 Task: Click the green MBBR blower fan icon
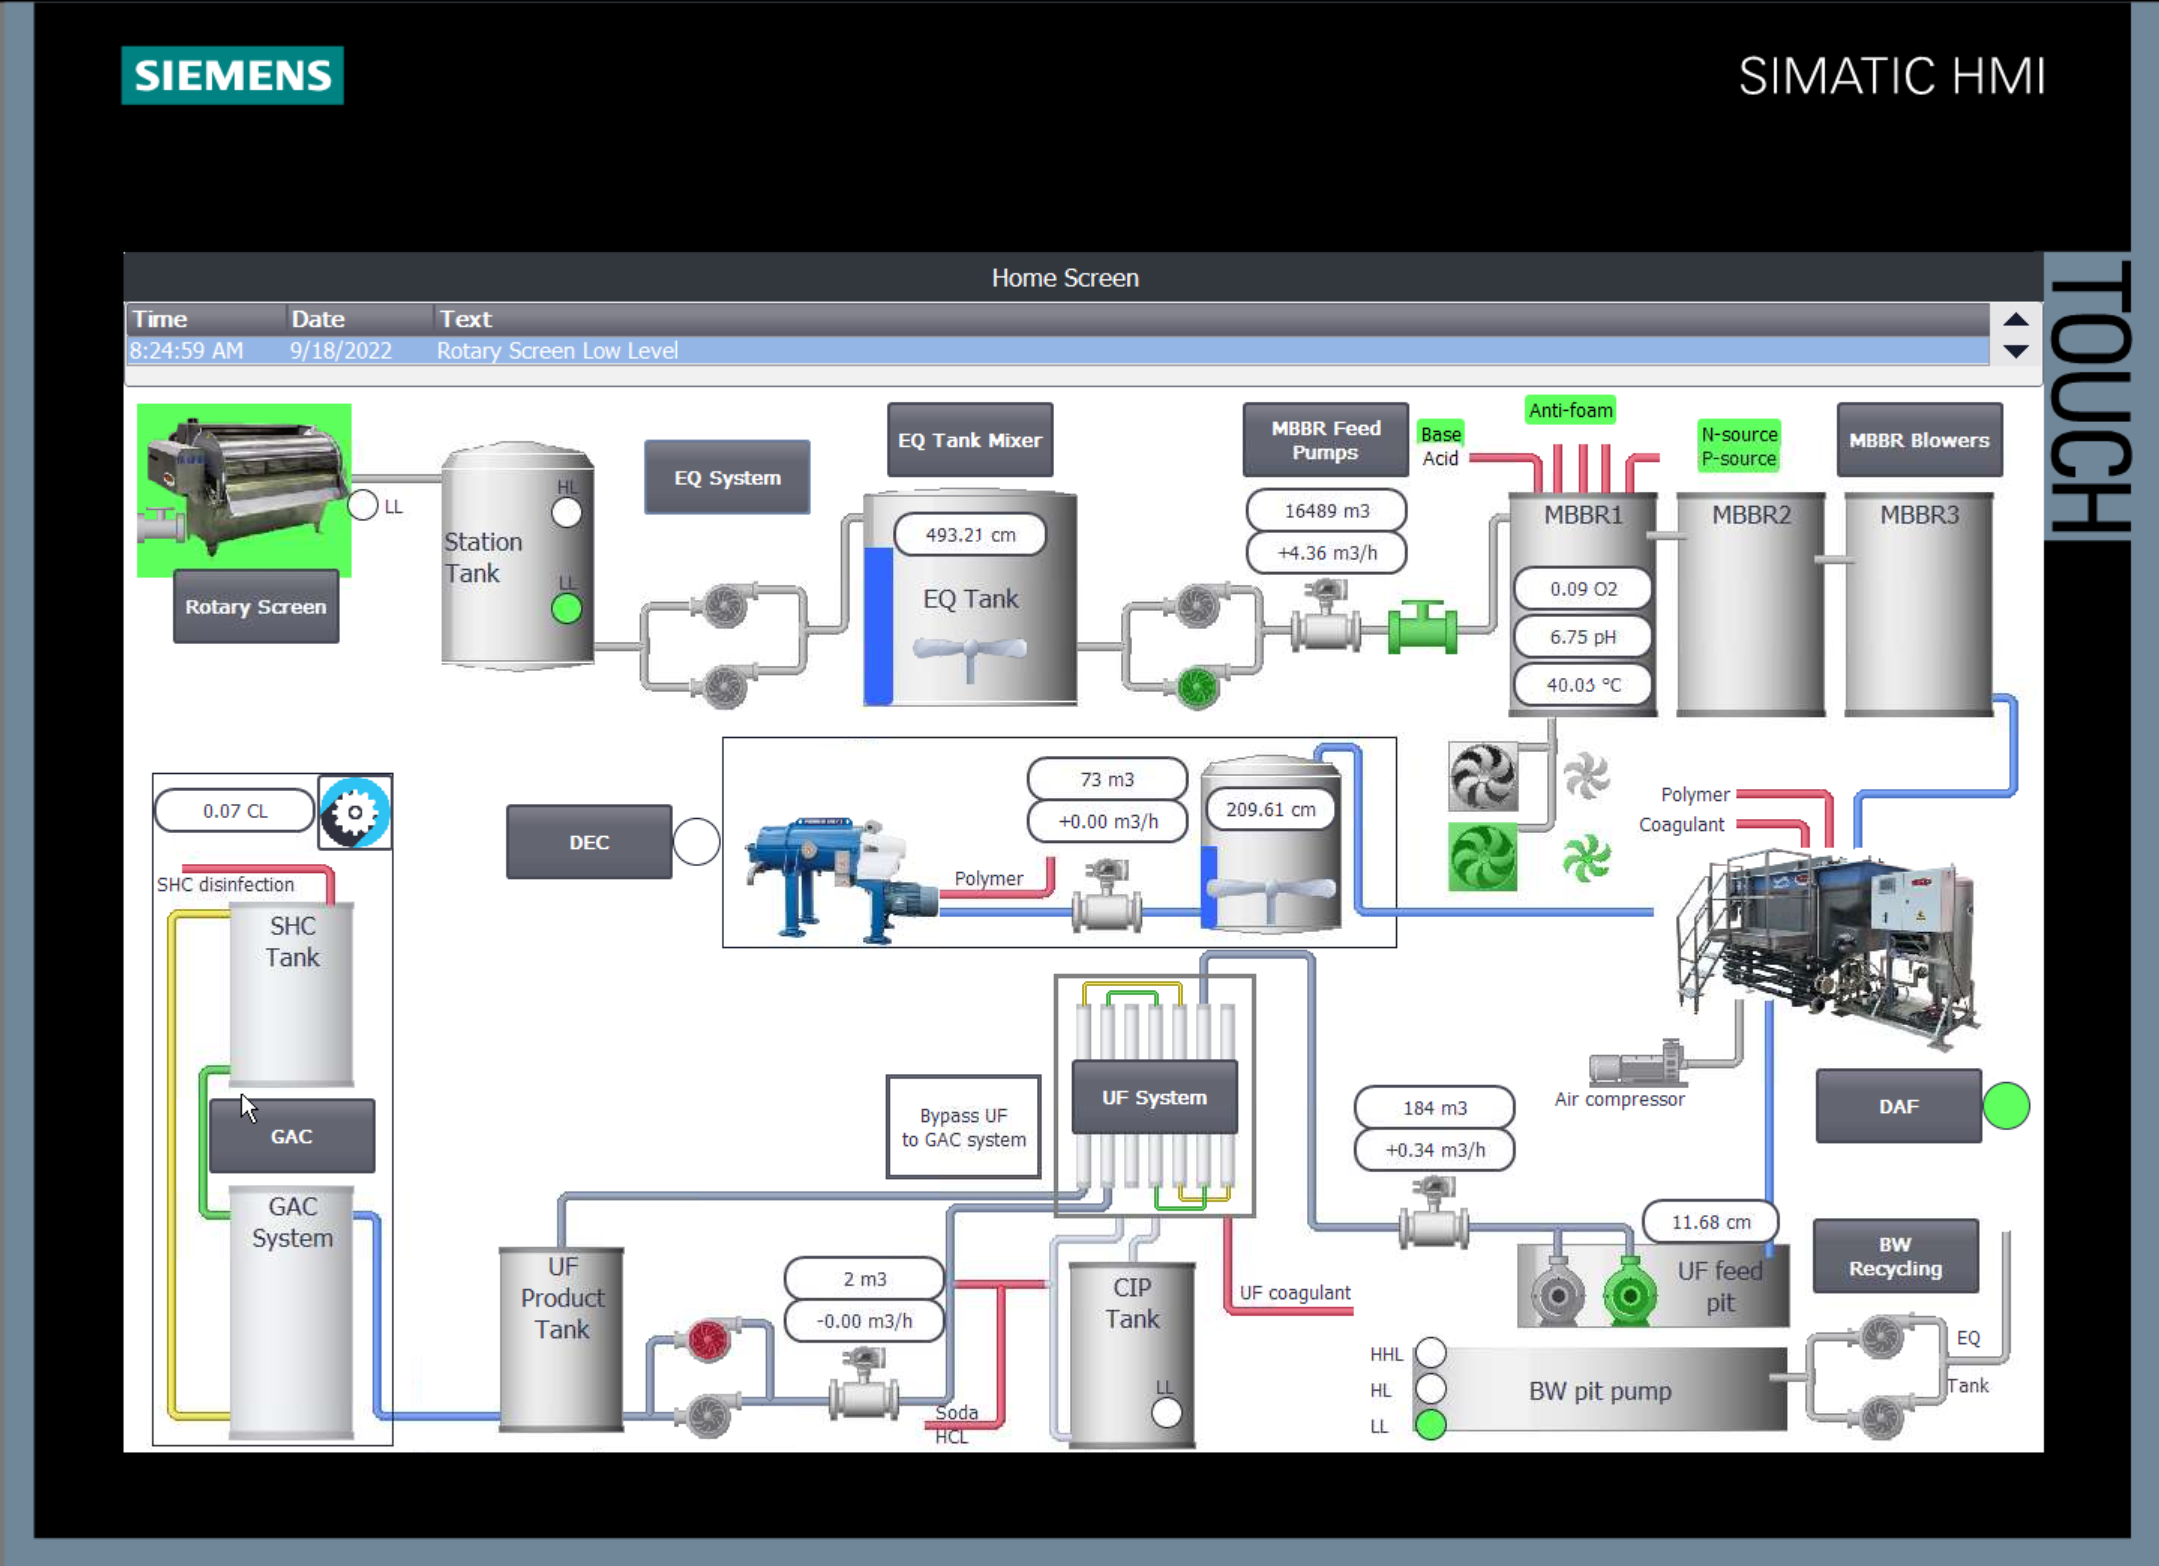tap(1482, 857)
